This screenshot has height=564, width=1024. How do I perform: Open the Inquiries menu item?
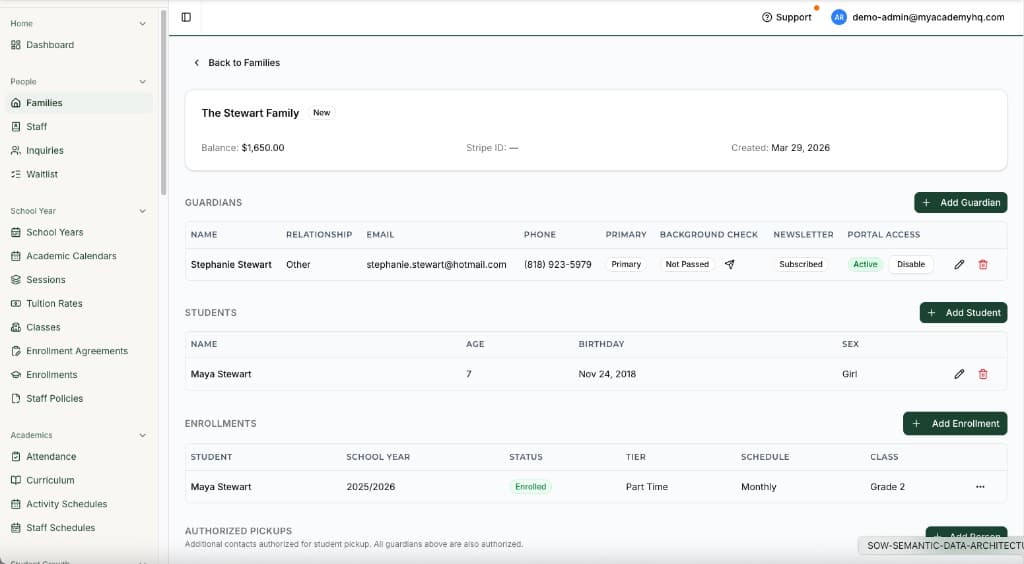click(x=79, y=150)
